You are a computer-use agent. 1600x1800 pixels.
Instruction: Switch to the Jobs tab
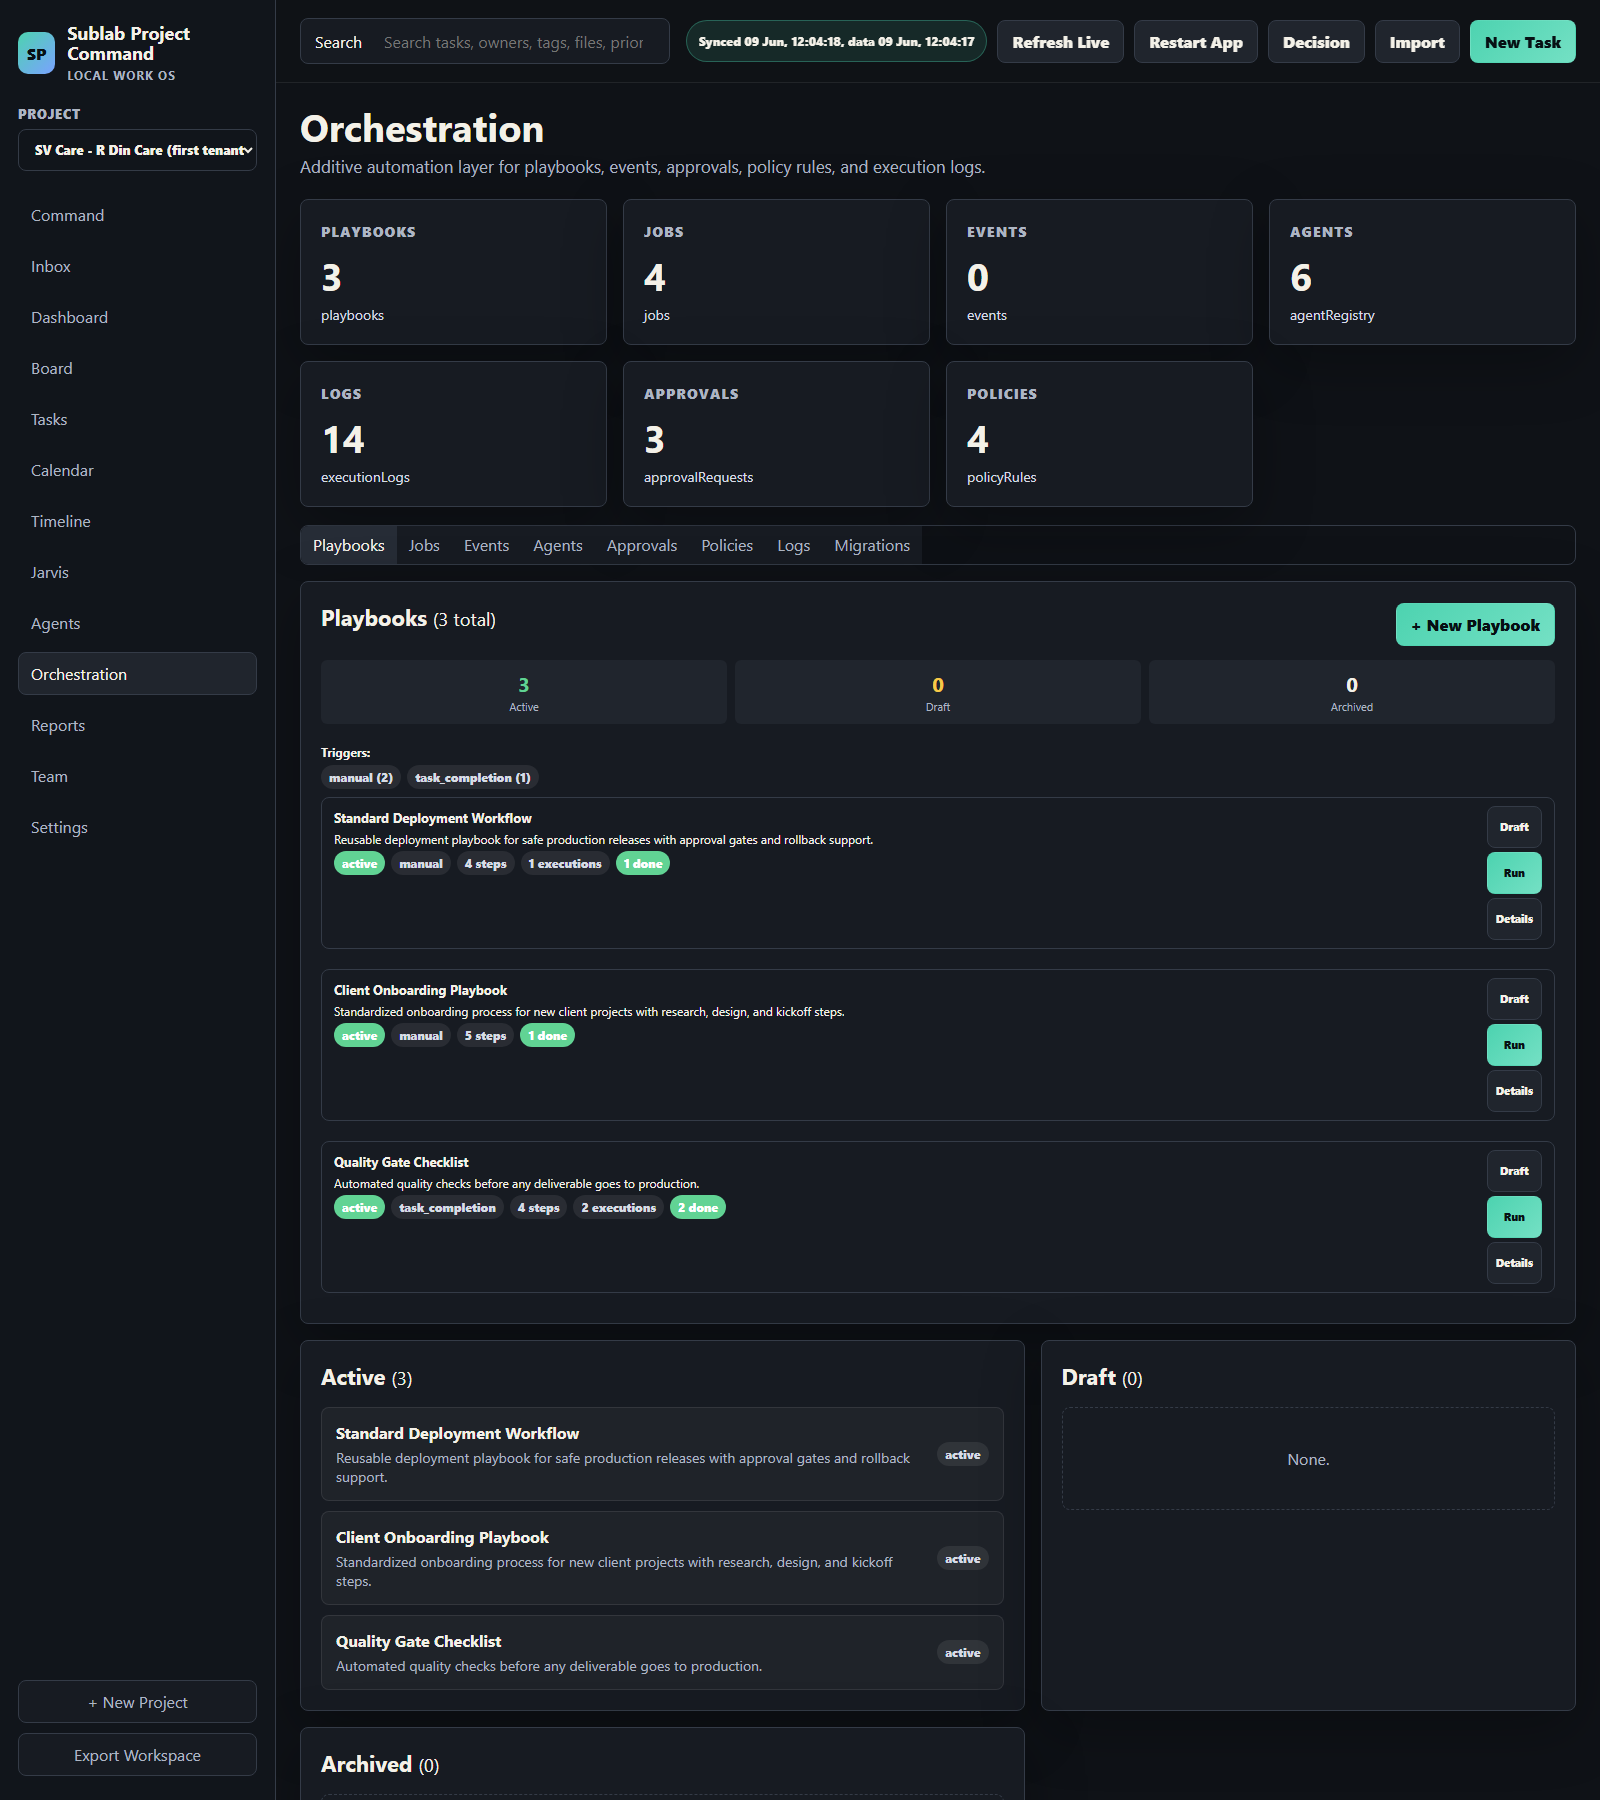(x=424, y=545)
